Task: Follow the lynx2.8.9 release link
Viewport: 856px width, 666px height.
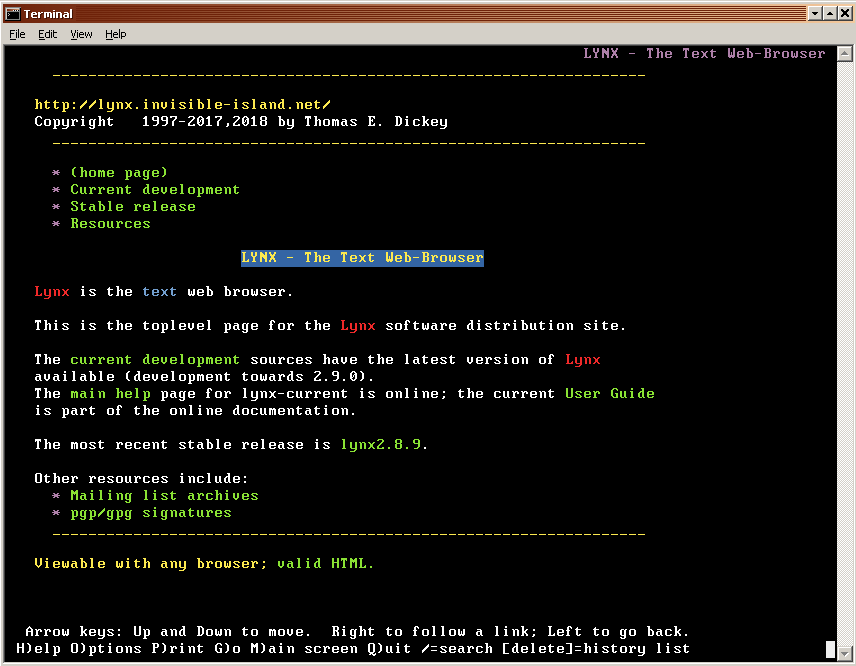Action: click(381, 444)
